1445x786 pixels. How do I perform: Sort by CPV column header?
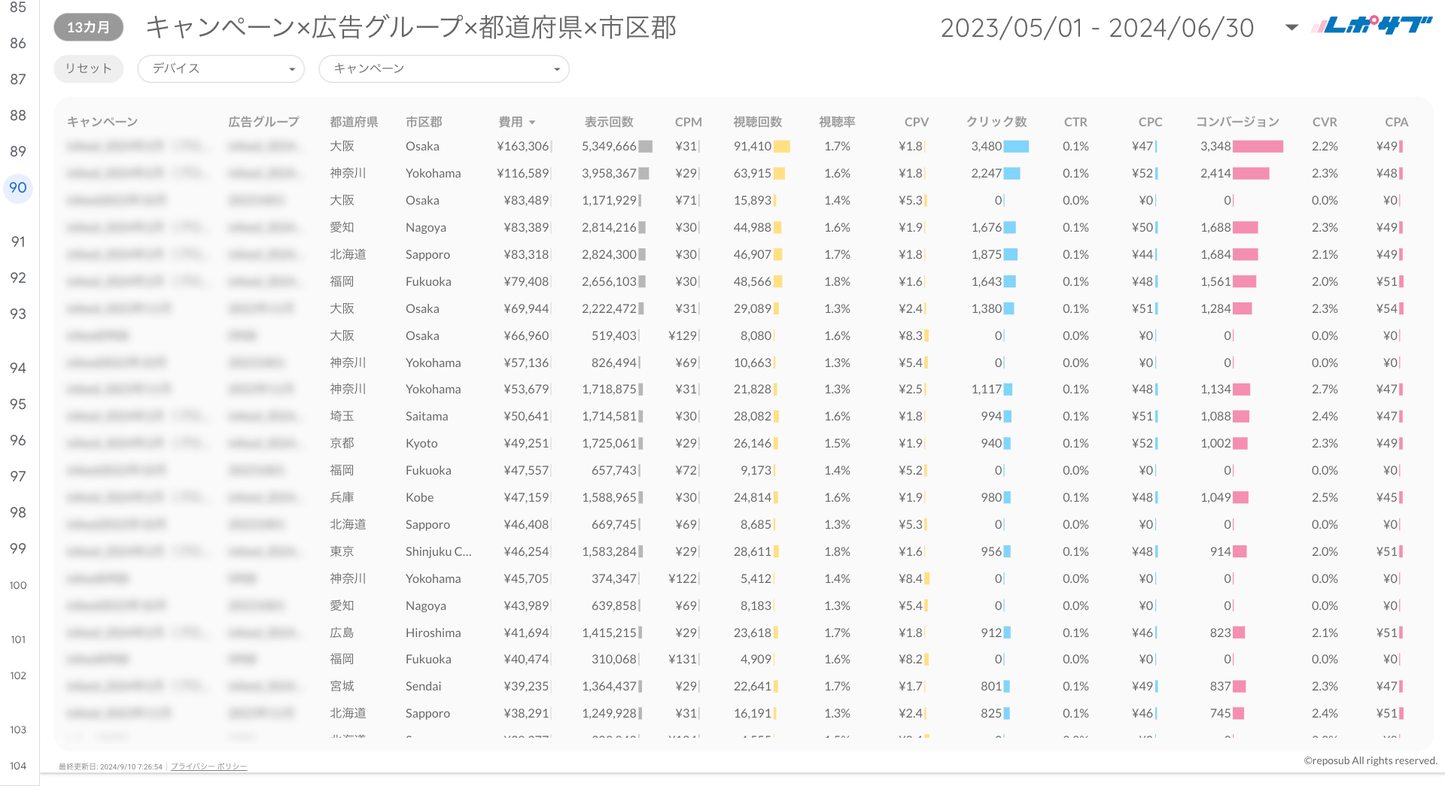(916, 122)
